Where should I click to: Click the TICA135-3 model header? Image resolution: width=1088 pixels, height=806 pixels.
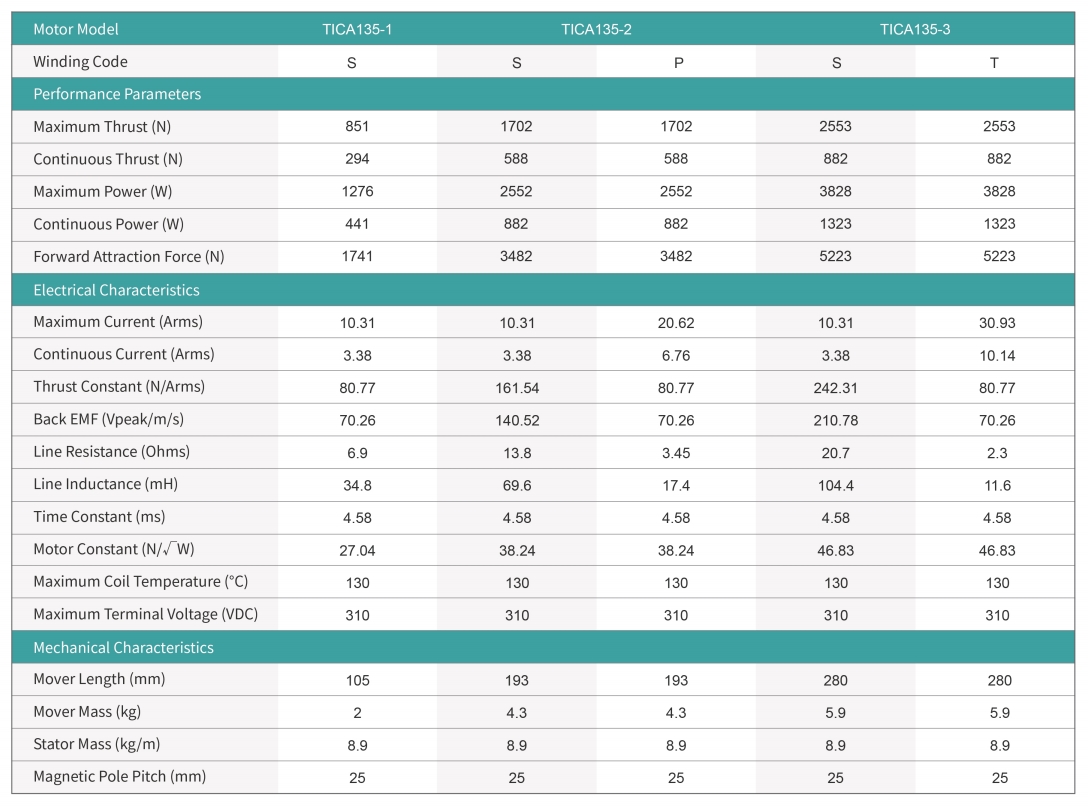click(915, 29)
